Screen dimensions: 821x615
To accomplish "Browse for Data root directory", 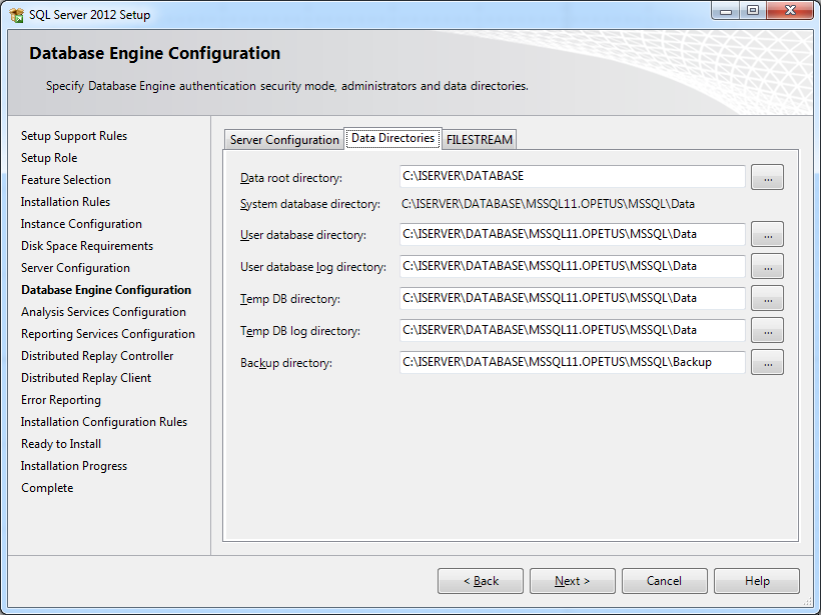I will 767,177.
